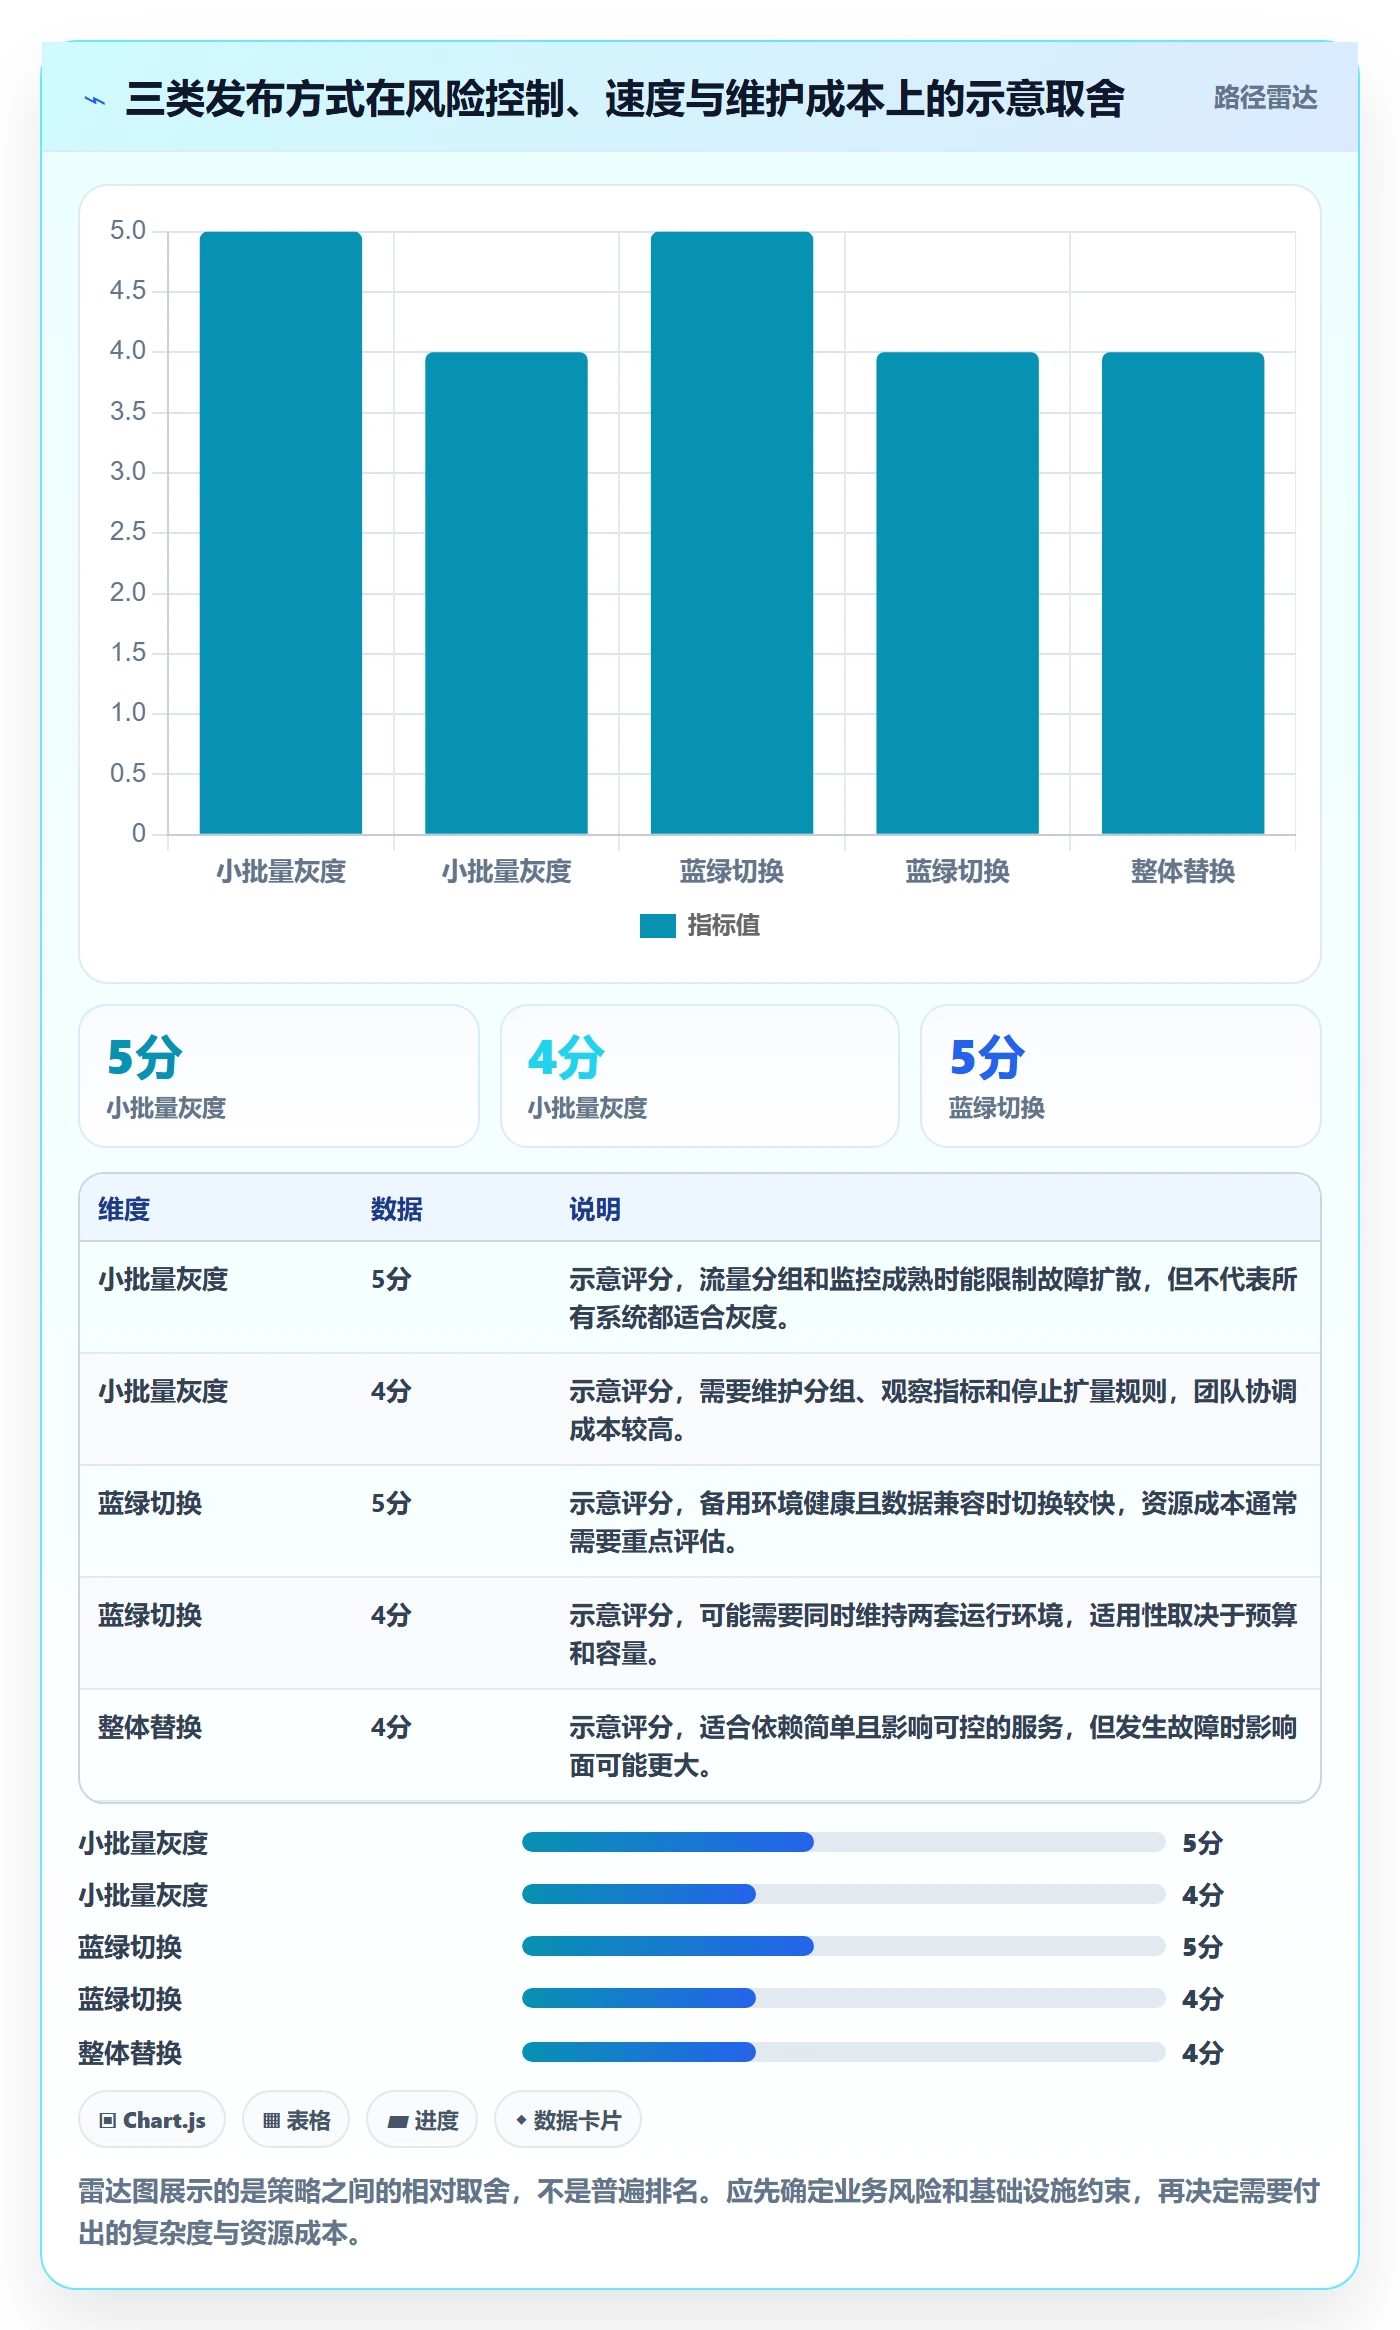Click the diamond icon inside the 数据卡片 chip
The width and height of the screenshot is (1400, 2330).
[521, 2120]
